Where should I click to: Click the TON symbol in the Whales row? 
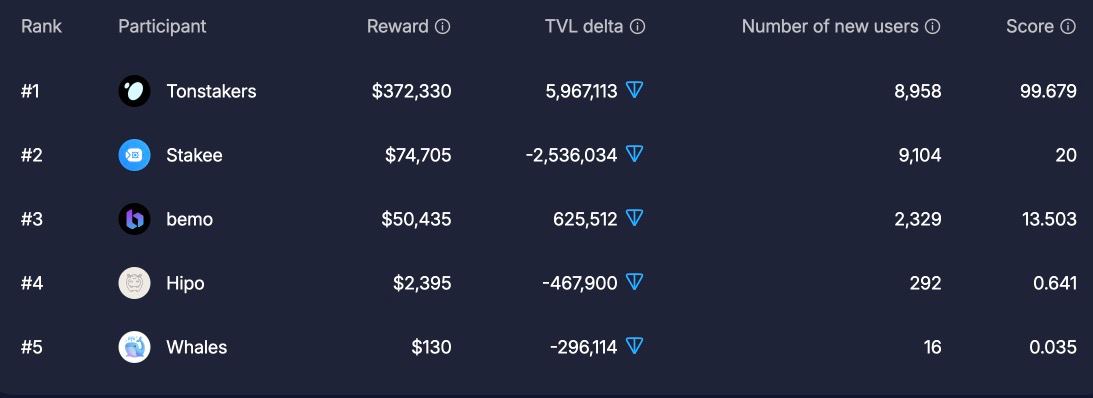tap(634, 346)
